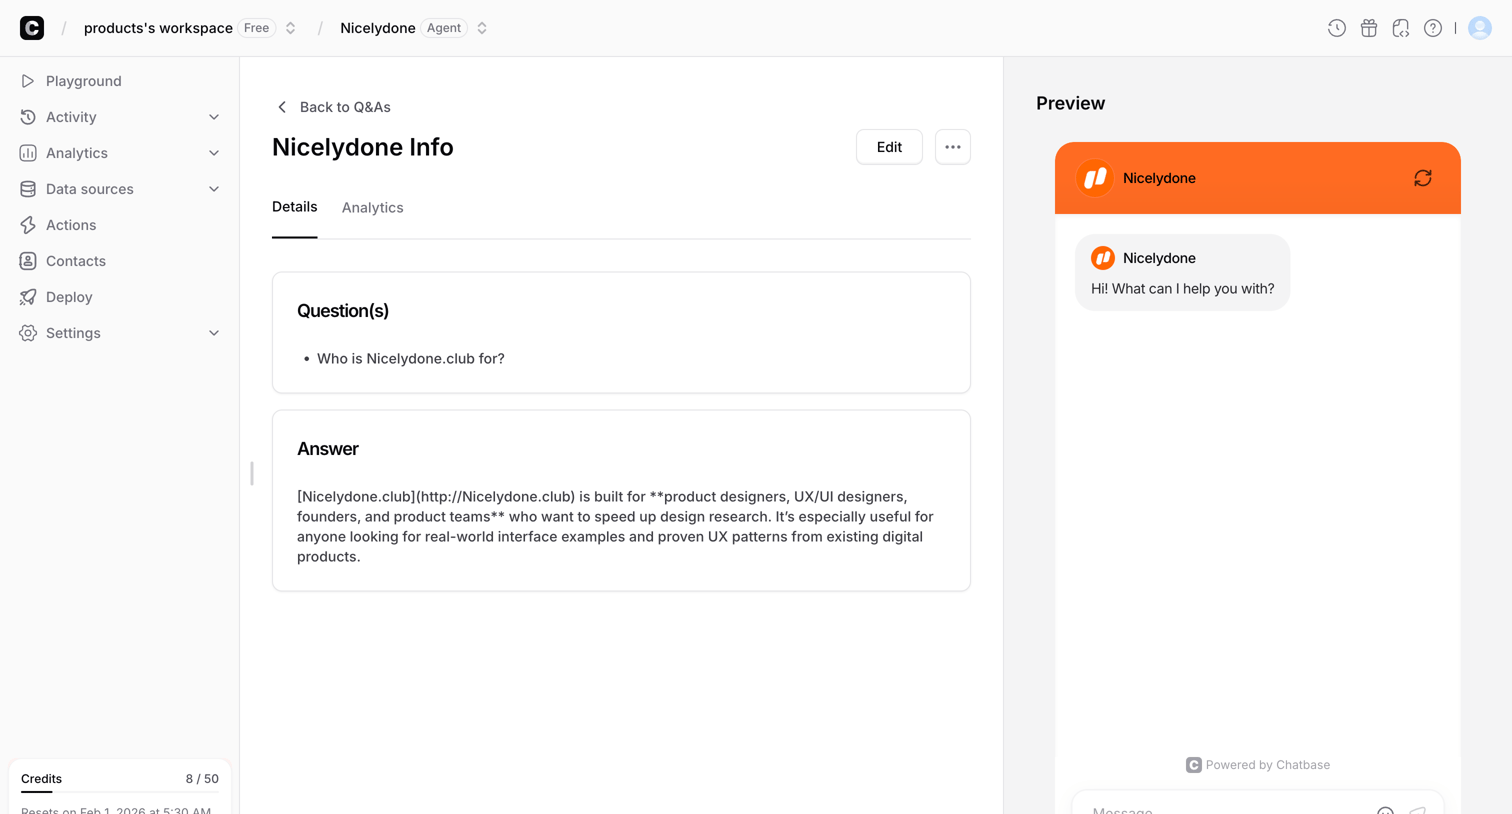
Task: Click the products's workspace breadcrumb
Action: coord(158,28)
